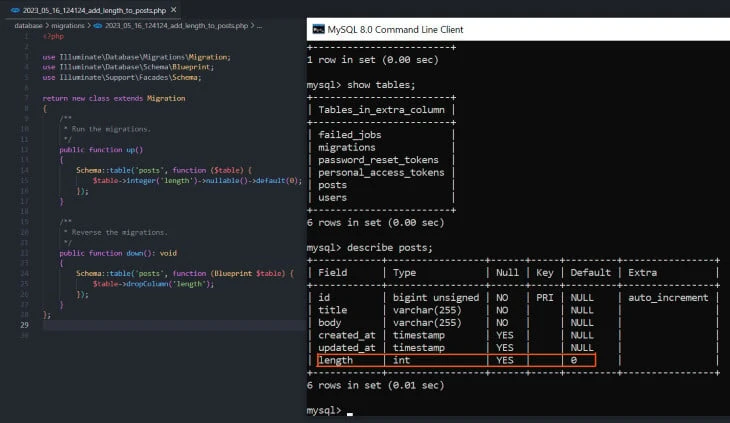
Task: Click the 'PRI' key value
Action: click(545, 298)
